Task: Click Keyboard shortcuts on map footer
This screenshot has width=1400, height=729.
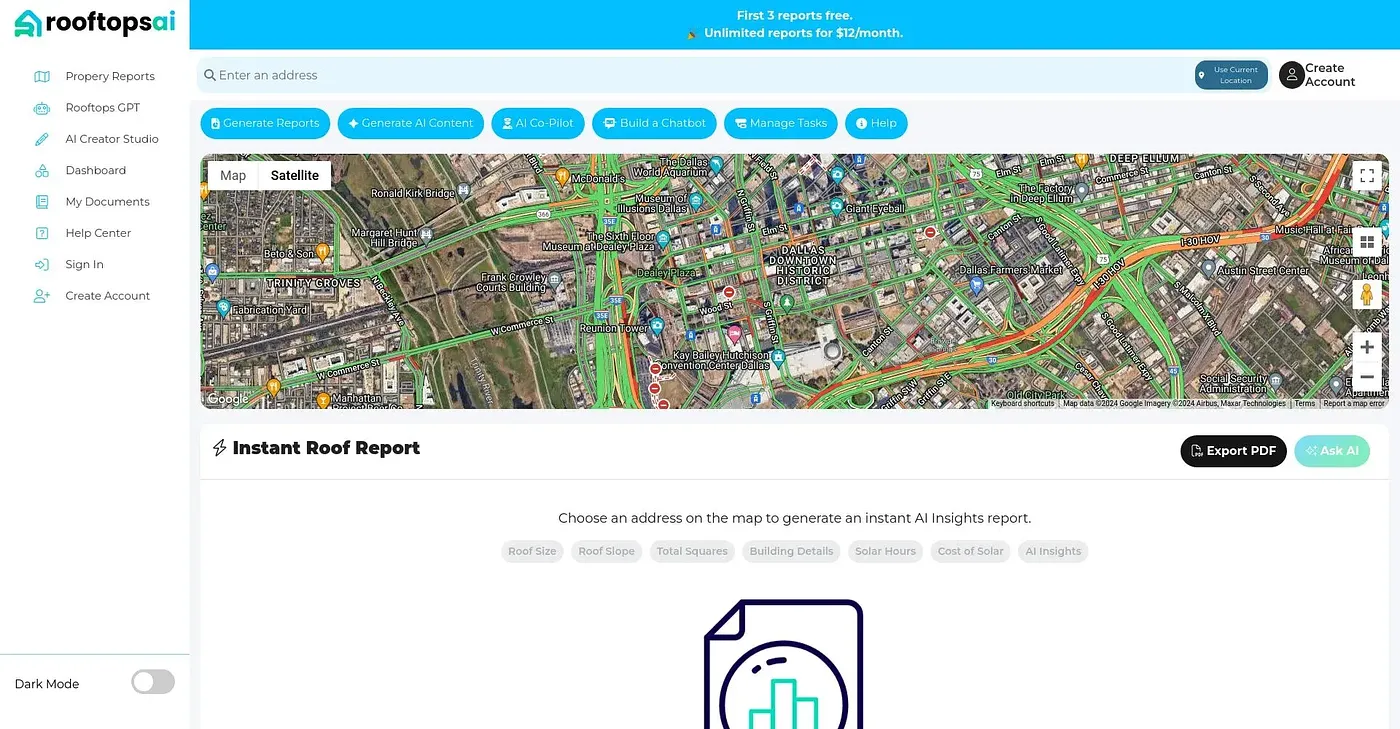Action: pos(1023,404)
